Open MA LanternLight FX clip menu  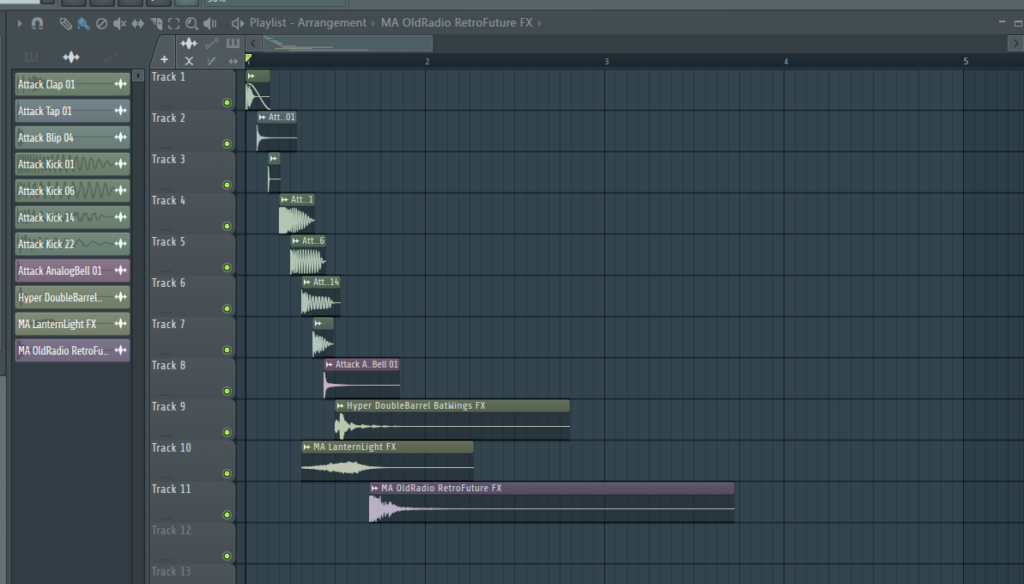pyautogui.click(x=307, y=447)
